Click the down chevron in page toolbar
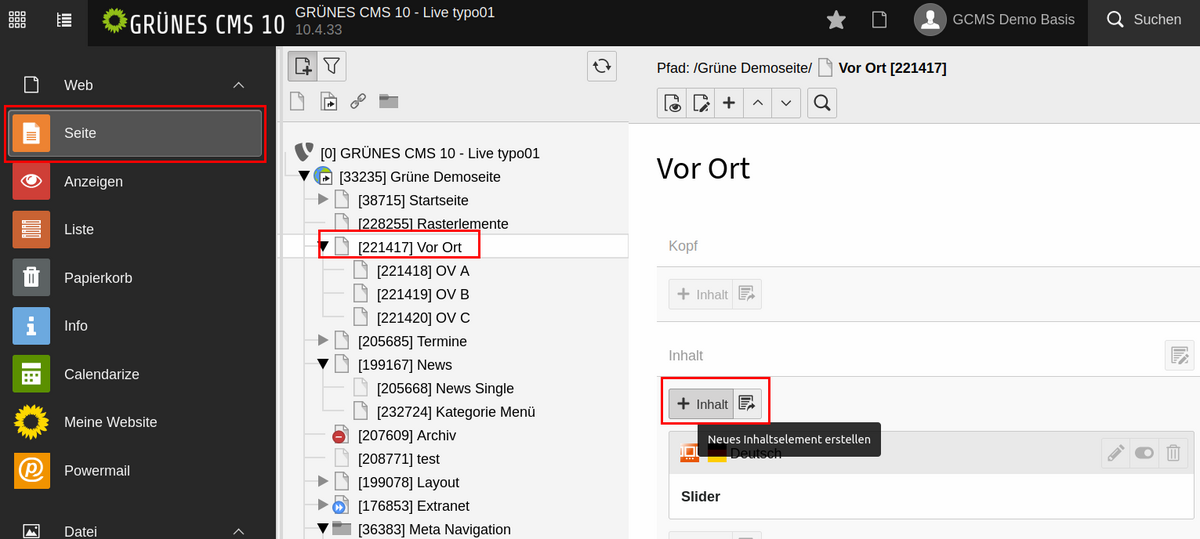Screen dimensions: 1200x539 (x=787, y=103)
